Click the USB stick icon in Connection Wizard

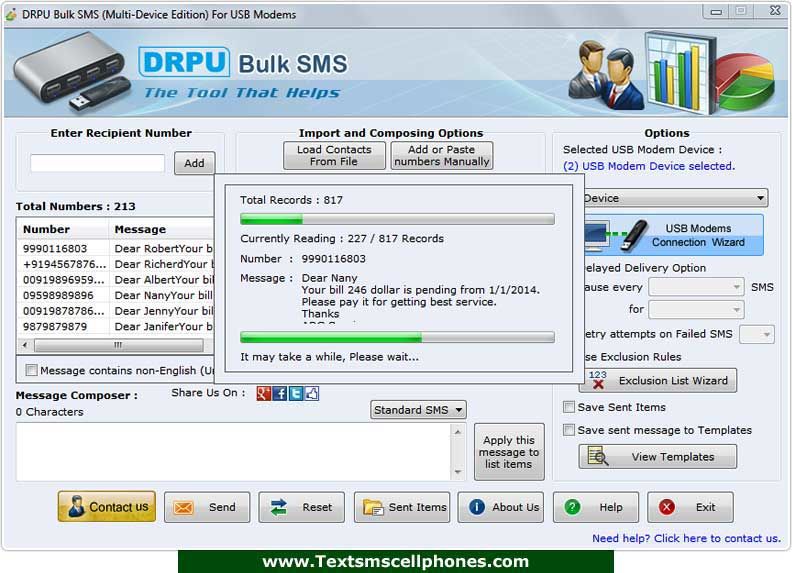[634, 235]
